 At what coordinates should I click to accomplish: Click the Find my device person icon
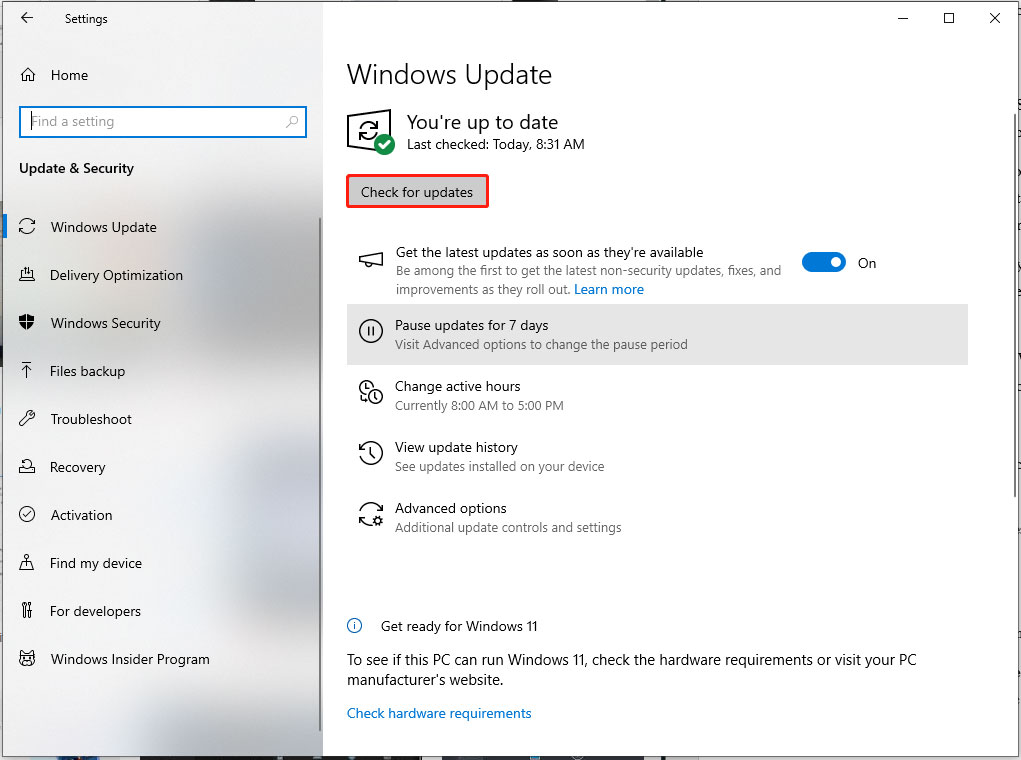(27, 563)
